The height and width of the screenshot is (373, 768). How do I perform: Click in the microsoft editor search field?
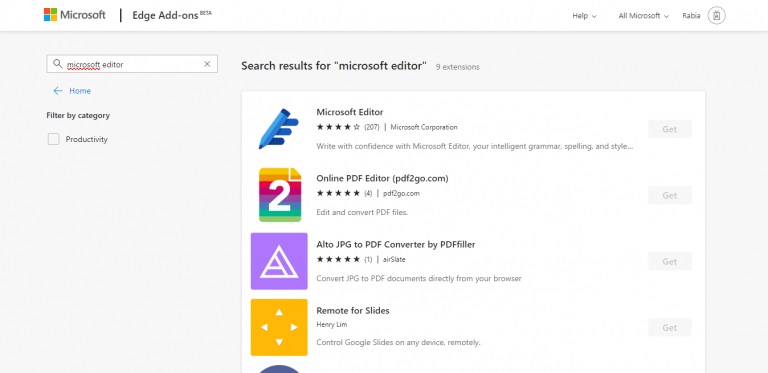(x=132, y=64)
